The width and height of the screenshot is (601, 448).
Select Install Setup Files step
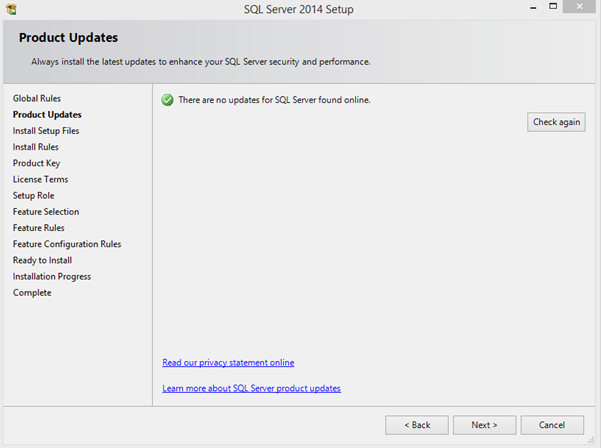pos(46,131)
